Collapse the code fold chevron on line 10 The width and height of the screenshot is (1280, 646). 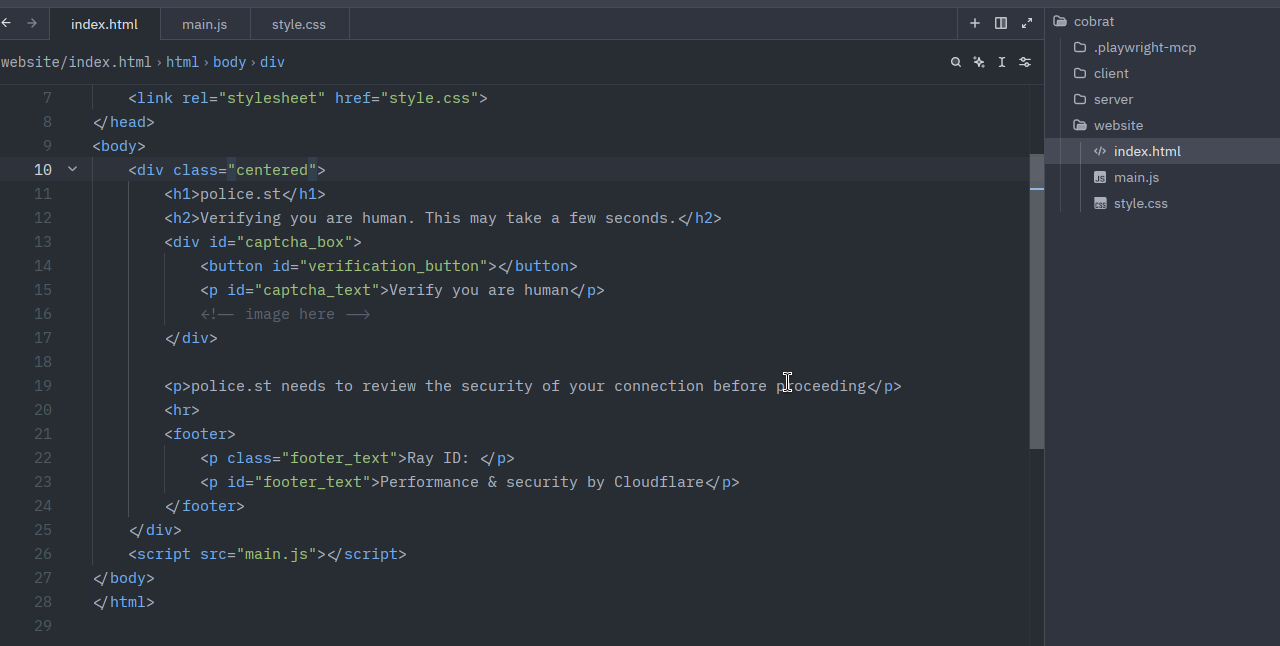pyautogui.click(x=72, y=169)
